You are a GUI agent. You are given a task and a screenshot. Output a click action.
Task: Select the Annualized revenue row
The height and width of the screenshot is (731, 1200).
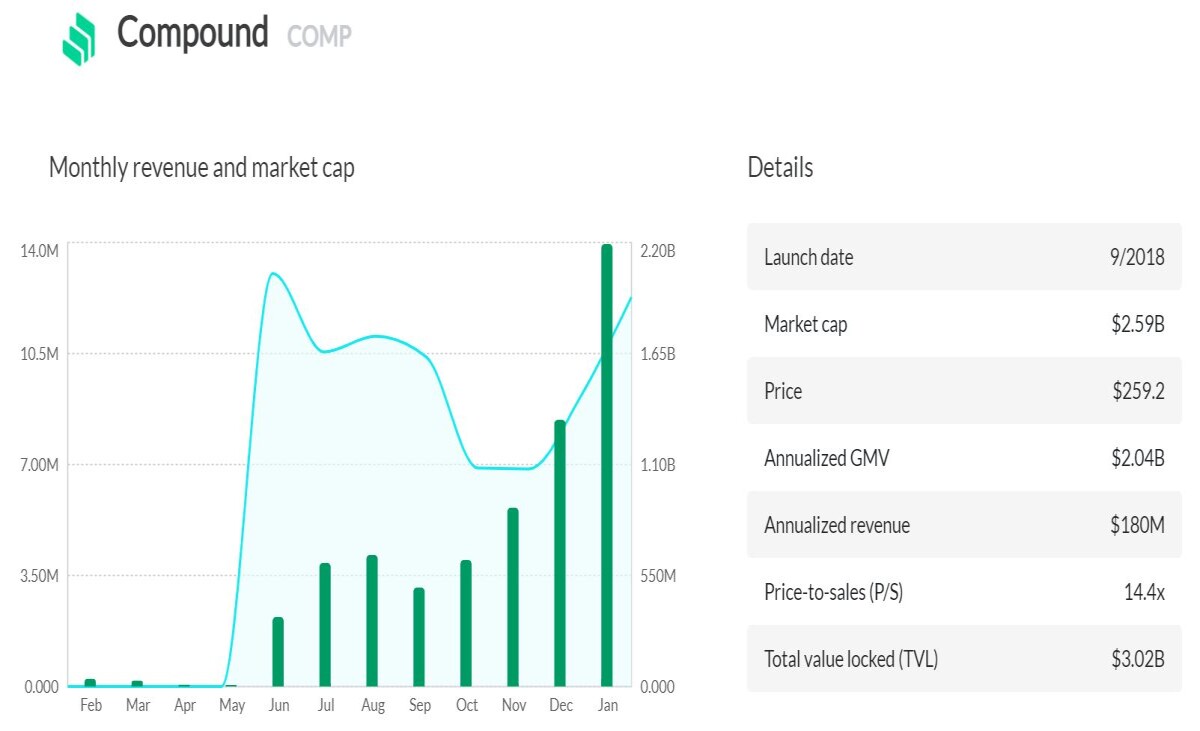pos(964,525)
